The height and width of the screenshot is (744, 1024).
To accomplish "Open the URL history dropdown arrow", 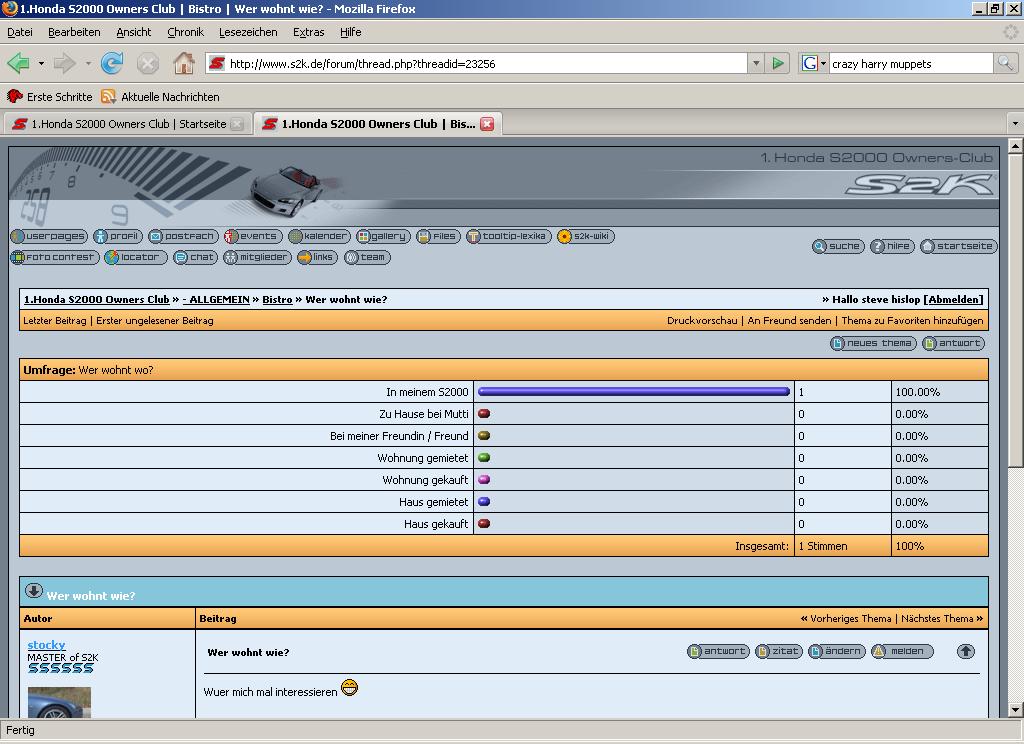I will coord(756,63).
